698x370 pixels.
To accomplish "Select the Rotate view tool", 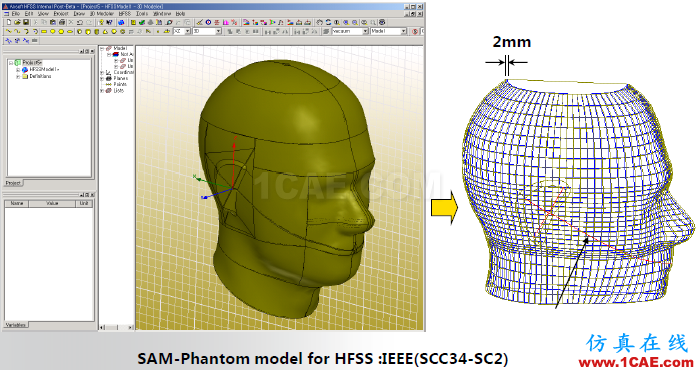I will pyautogui.click(x=328, y=22).
